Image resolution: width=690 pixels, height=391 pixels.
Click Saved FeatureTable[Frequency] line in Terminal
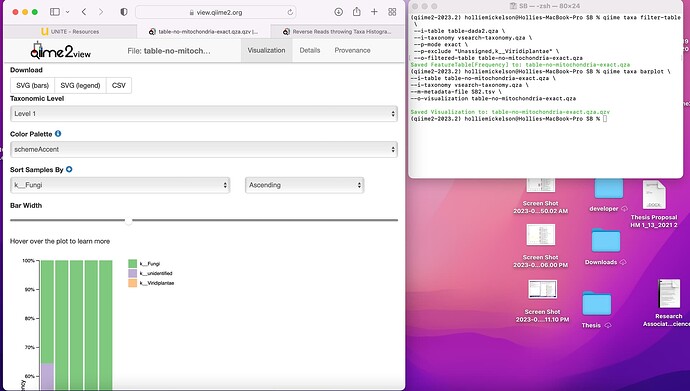pyautogui.click(x=520, y=65)
